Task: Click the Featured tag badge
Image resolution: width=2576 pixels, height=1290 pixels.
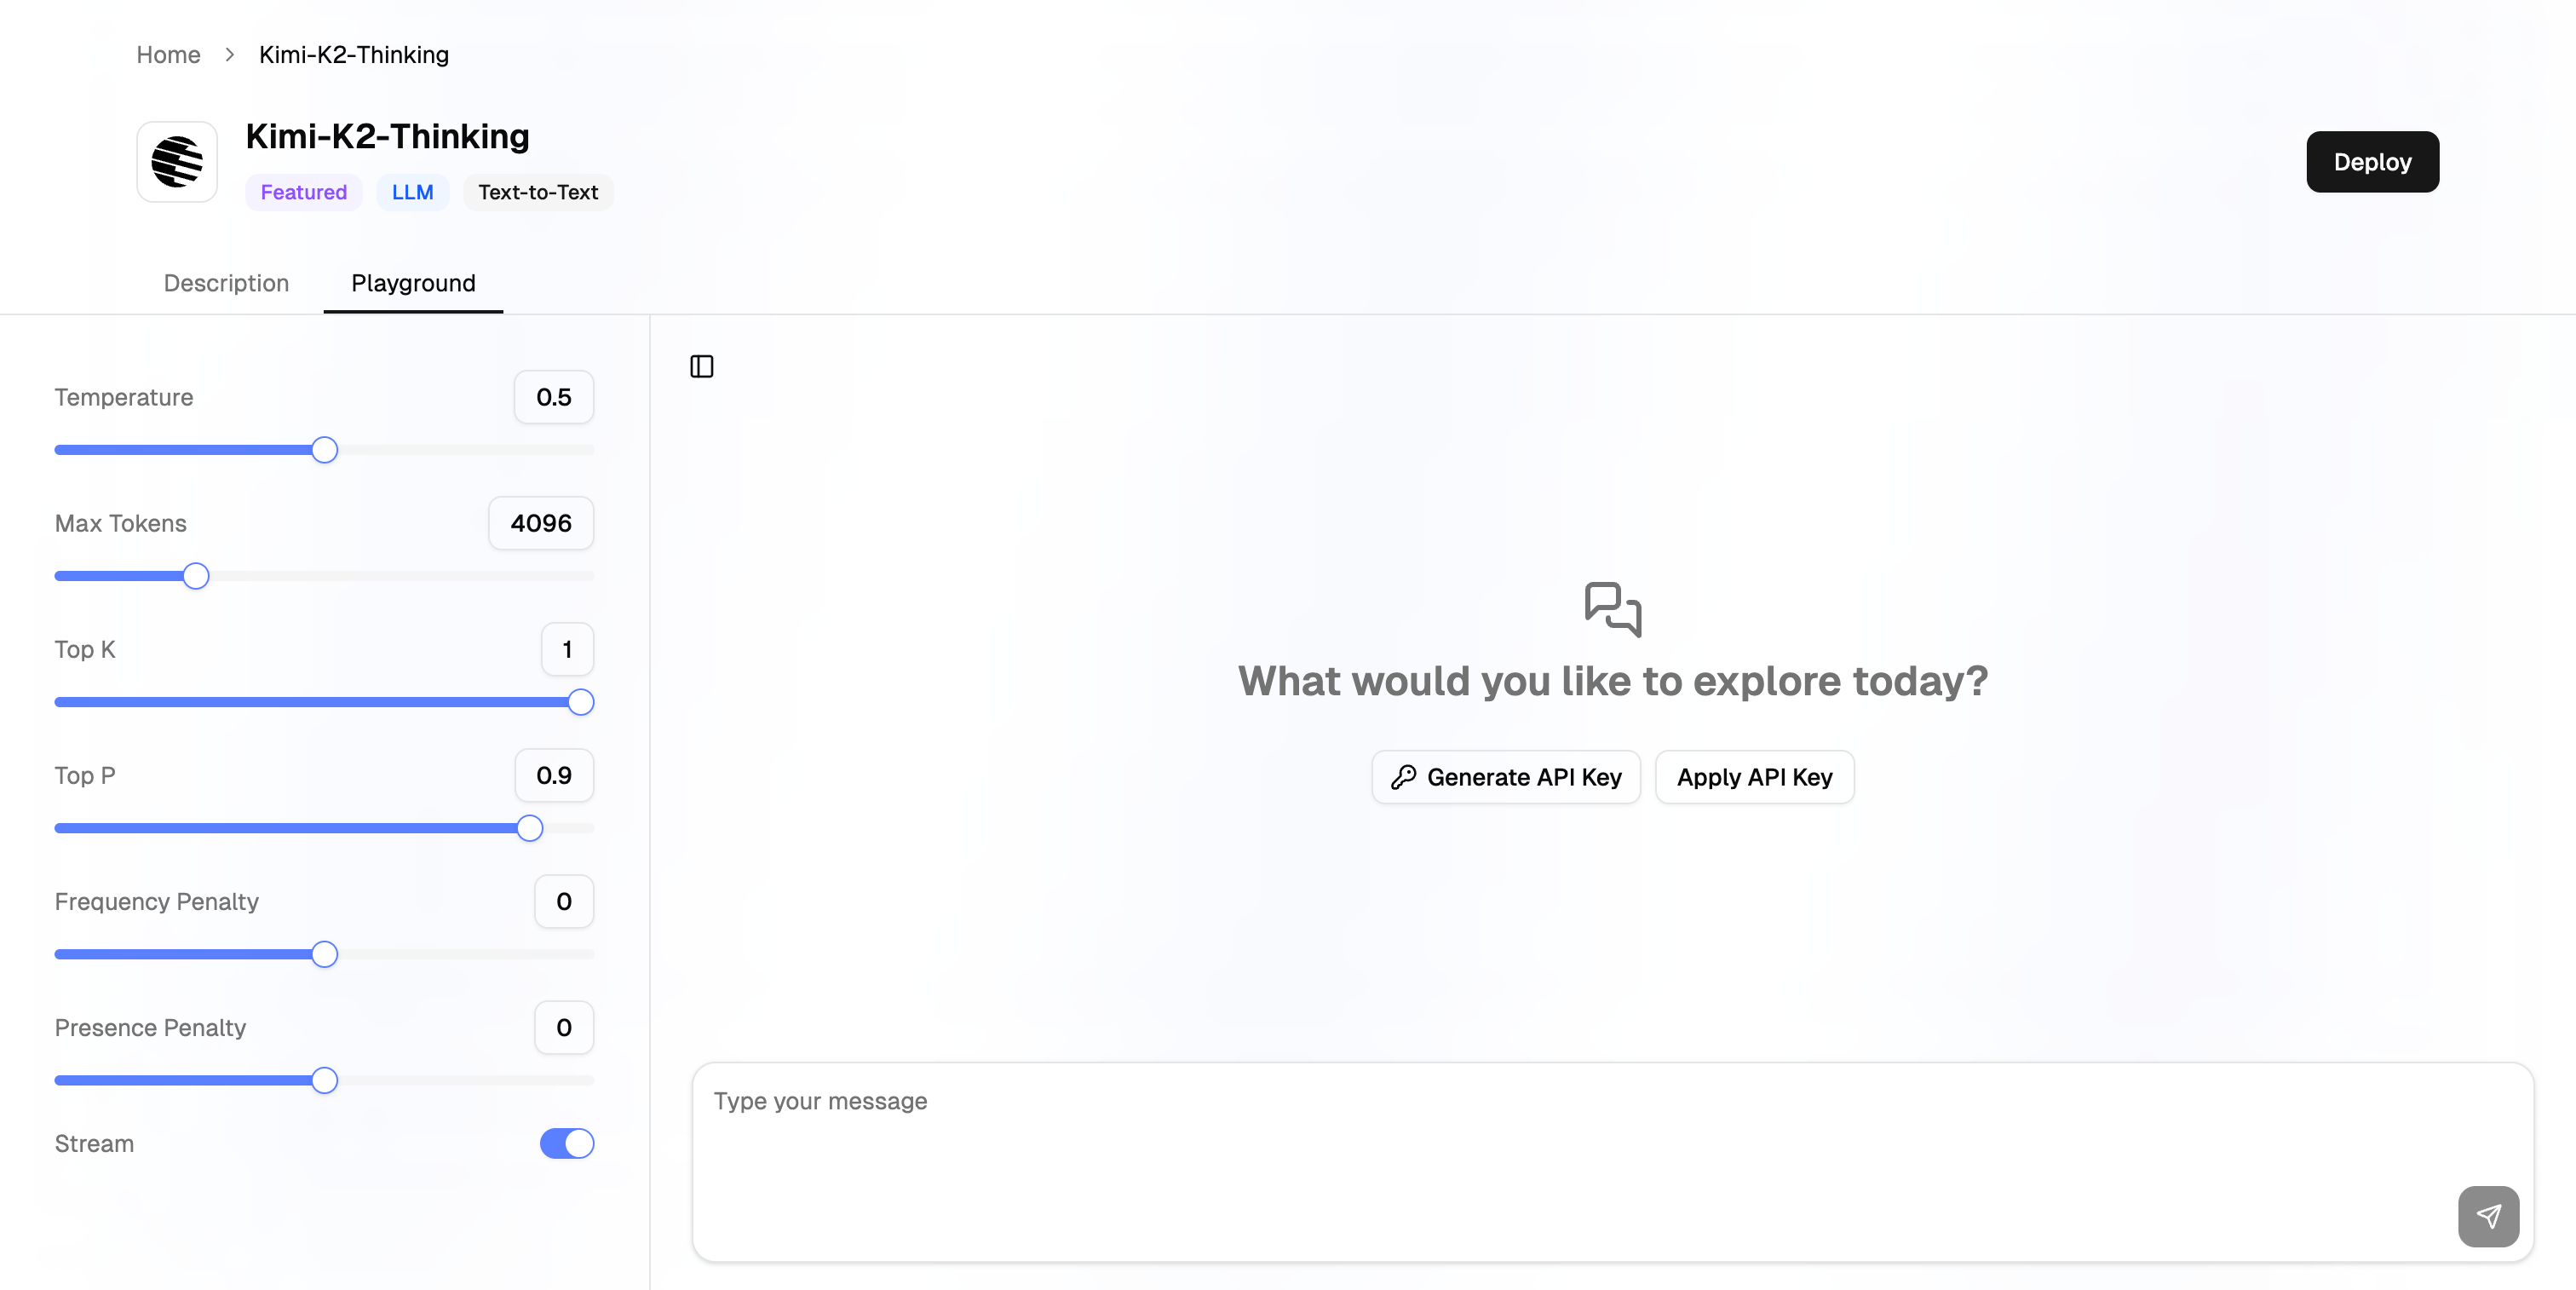Action: [x=303, y=192]
